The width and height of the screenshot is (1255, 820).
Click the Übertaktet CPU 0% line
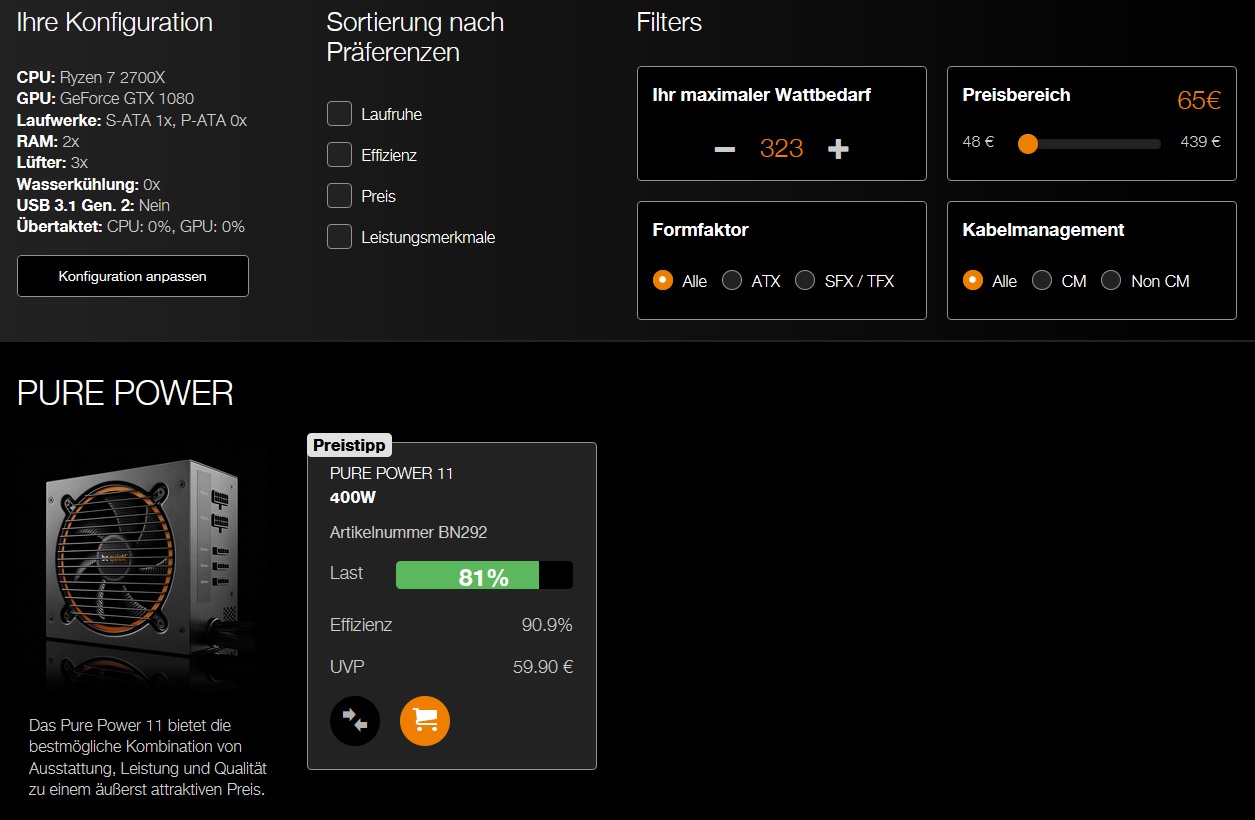(x=131, y=226)
